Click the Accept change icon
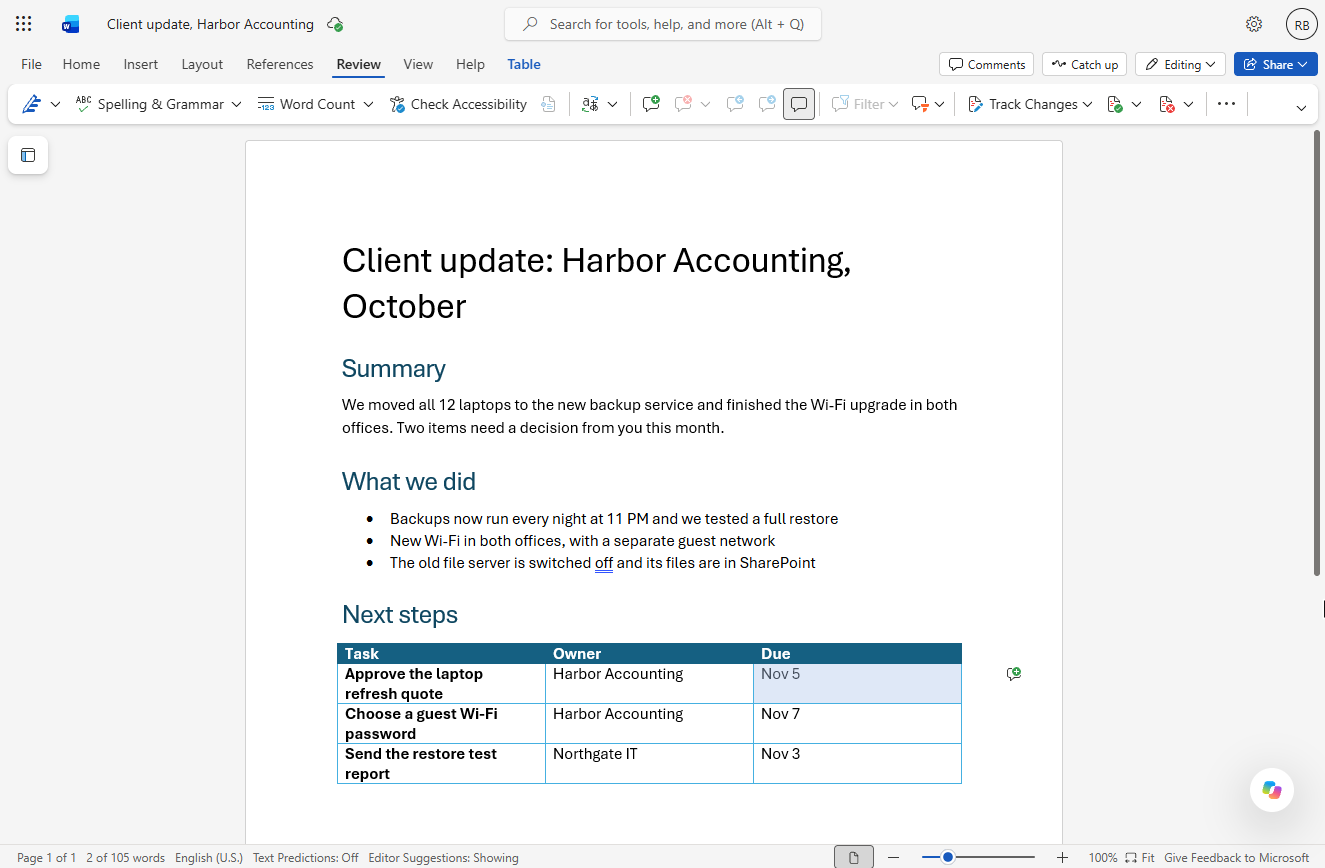 pos(1115,104)
